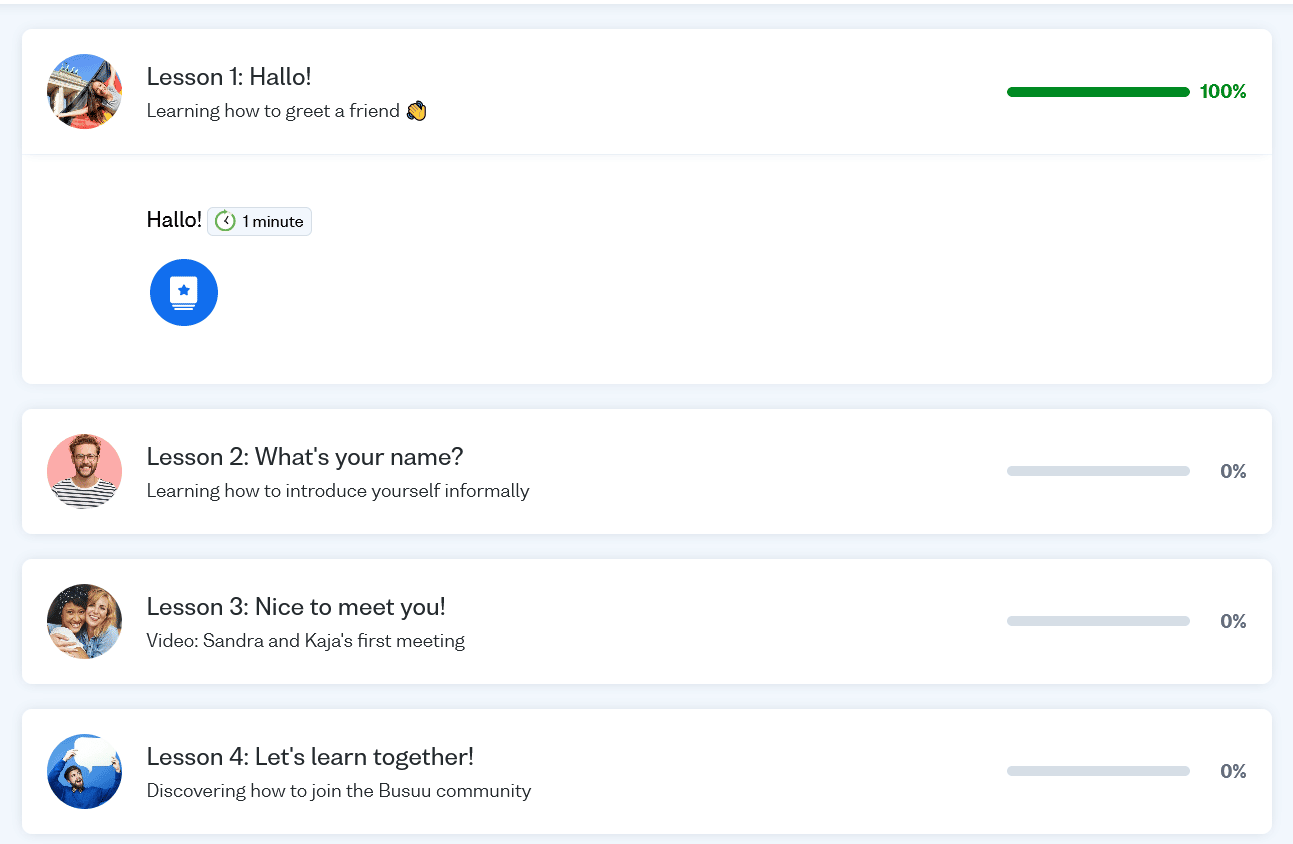Click the green timer clock icon
This screenshot has height=844, width=1293.
225,221
